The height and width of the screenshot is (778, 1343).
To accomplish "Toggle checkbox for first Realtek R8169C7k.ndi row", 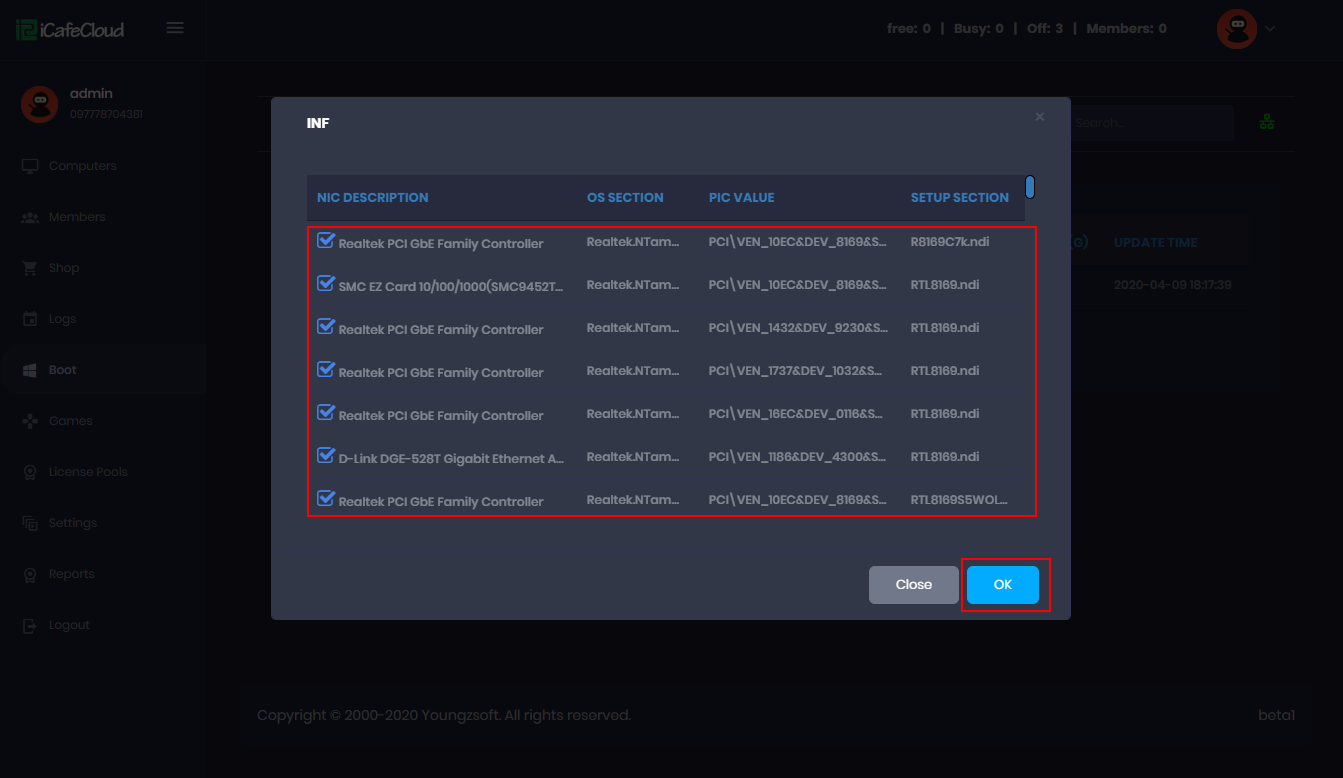I will click(326, 241).
